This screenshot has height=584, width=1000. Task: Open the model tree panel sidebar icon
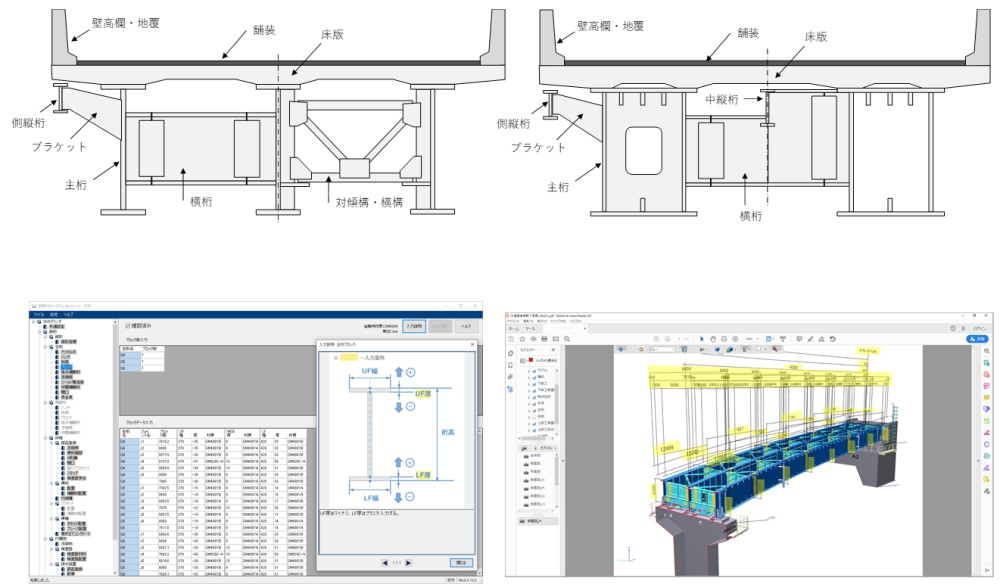point(510,389)
